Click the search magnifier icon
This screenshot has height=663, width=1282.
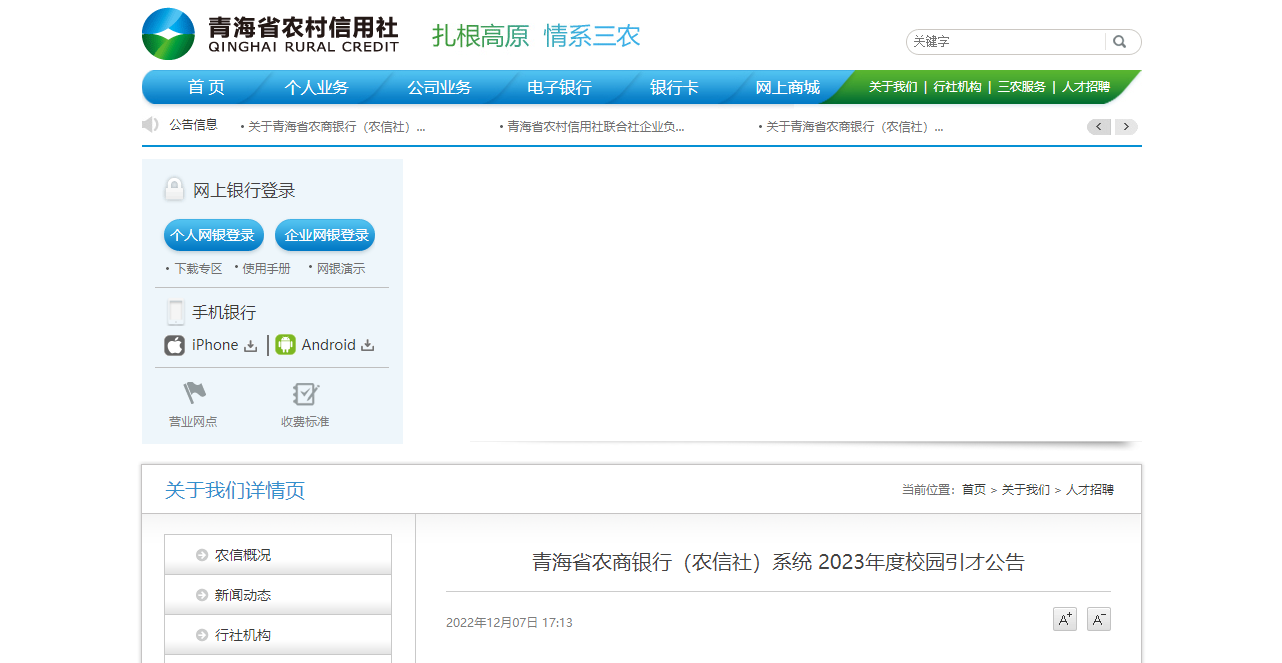(x=1120, y=42)
